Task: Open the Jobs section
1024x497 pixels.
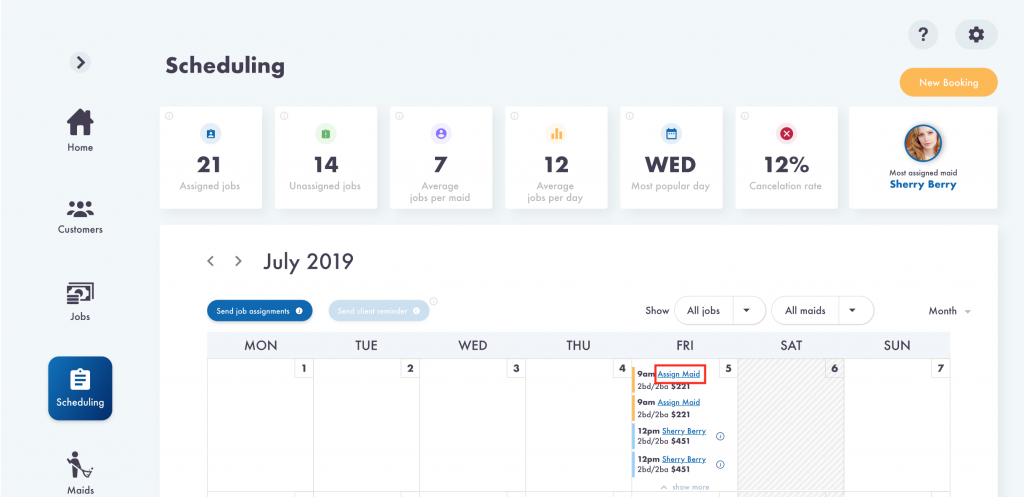Action: click(80, 302)
